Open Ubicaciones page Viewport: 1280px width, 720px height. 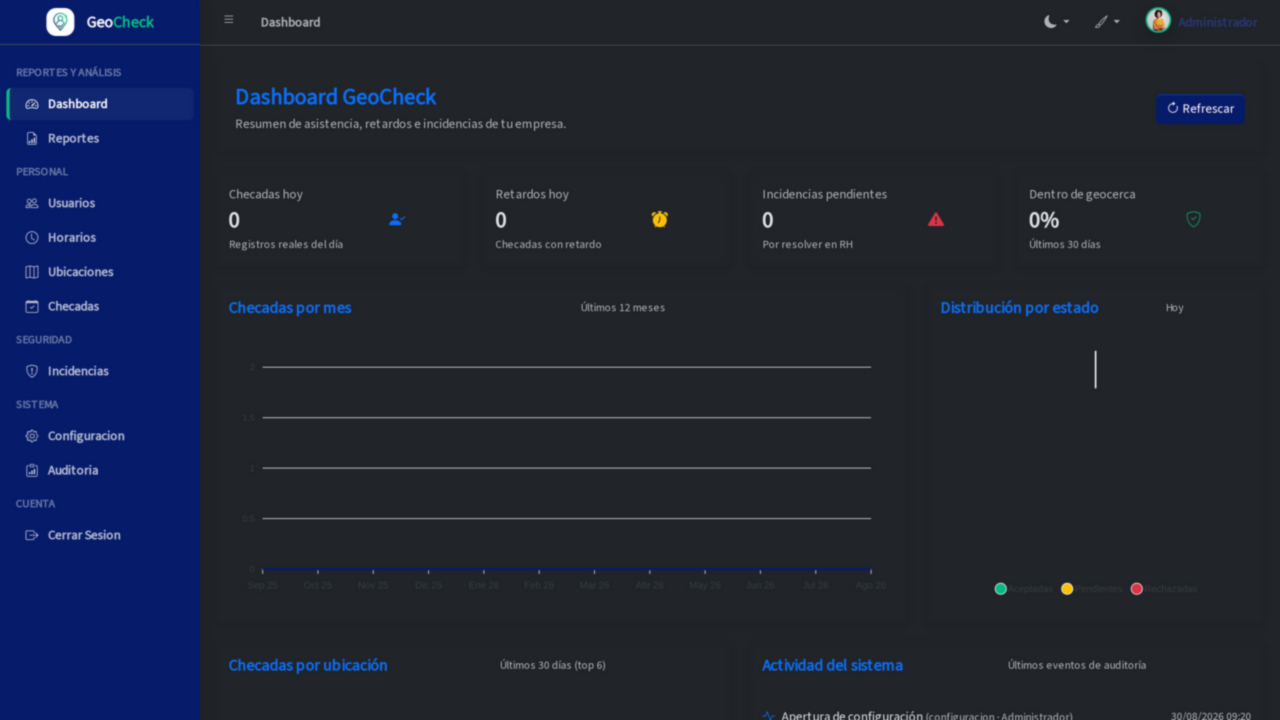point(100,272)
